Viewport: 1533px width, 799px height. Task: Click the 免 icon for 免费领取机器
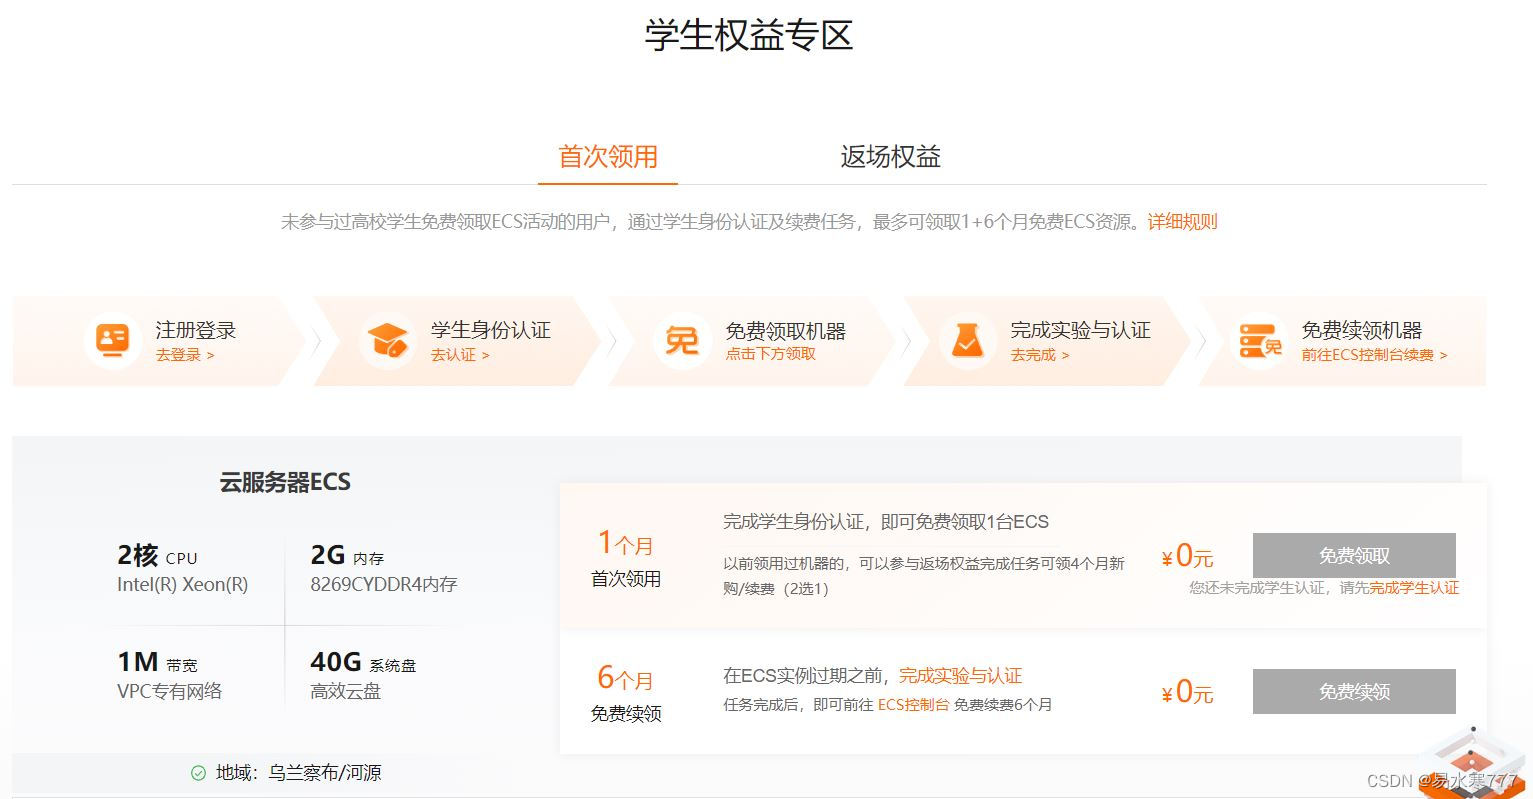pyautogui.click(x=682, y=341)
